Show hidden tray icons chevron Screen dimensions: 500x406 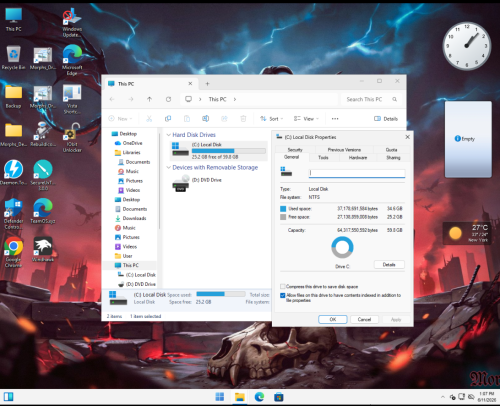(x=443, y=397)
